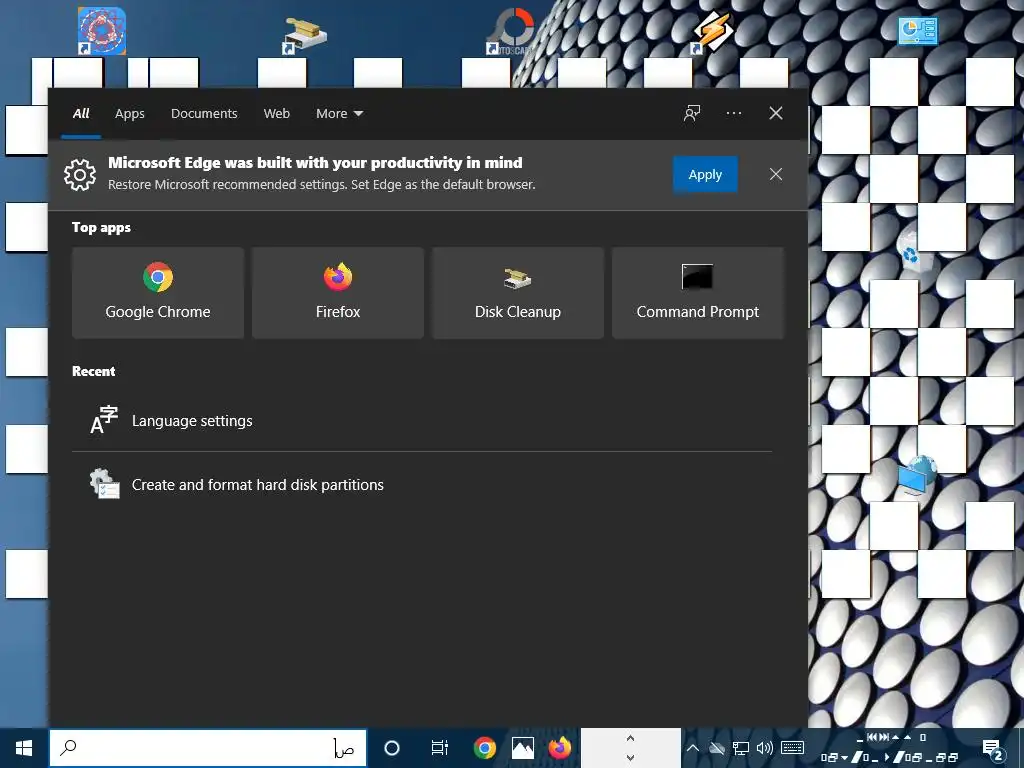This screenshot has width=1024, height=768.
Task: Click the taskbar toolbar down arrow
Action: pos(630,758)
